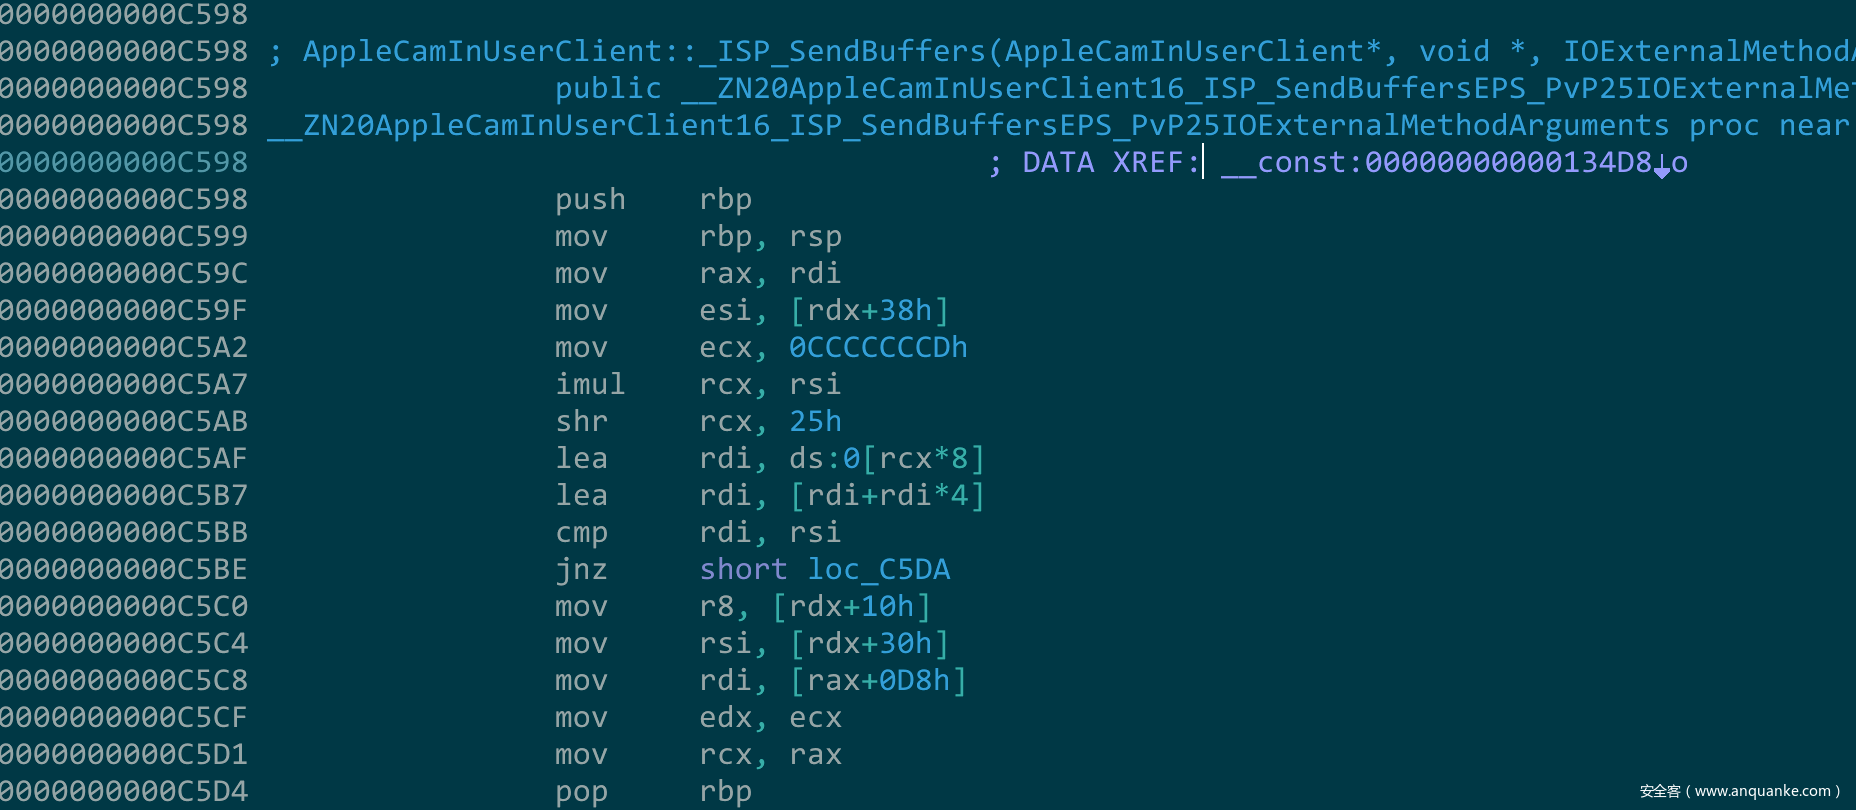
Task: Click the pop mnemonic at C5D4
Action: (x=581, y=792)
